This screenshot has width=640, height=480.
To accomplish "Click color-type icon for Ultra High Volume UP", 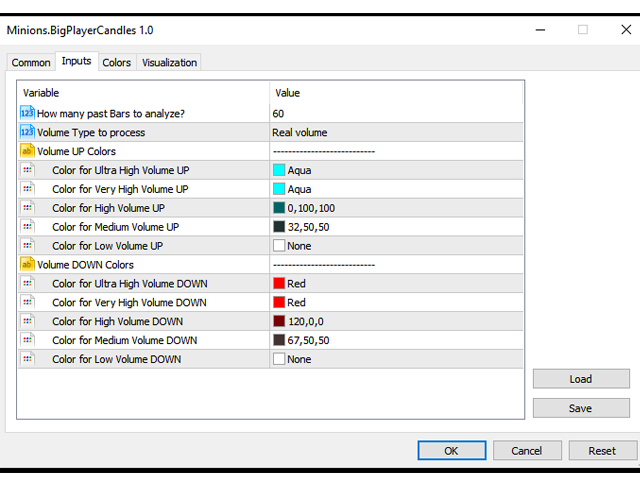I will point(27,169).
